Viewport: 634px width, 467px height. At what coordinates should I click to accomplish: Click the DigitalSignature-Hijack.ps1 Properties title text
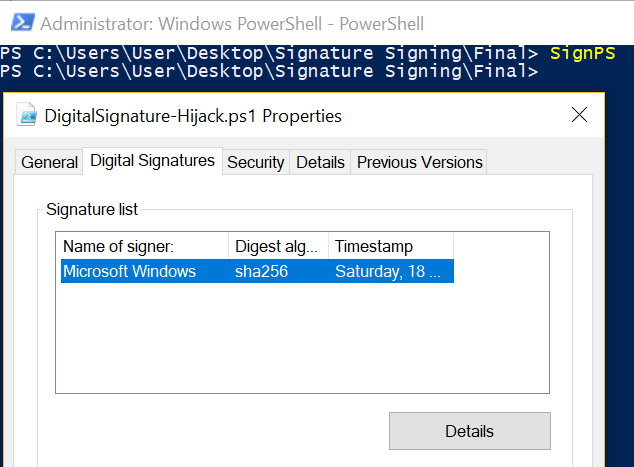point(193,116)
